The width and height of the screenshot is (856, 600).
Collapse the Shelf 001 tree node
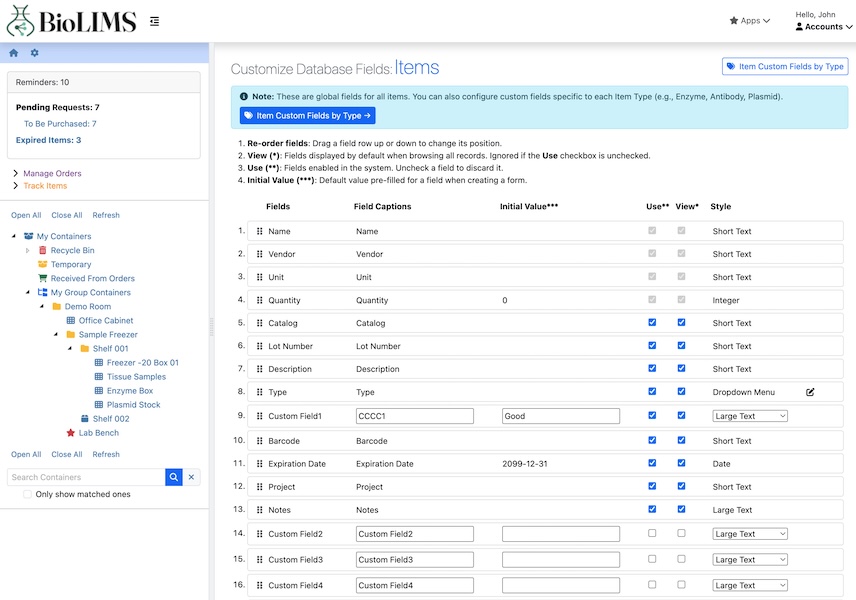pos(69,348)
